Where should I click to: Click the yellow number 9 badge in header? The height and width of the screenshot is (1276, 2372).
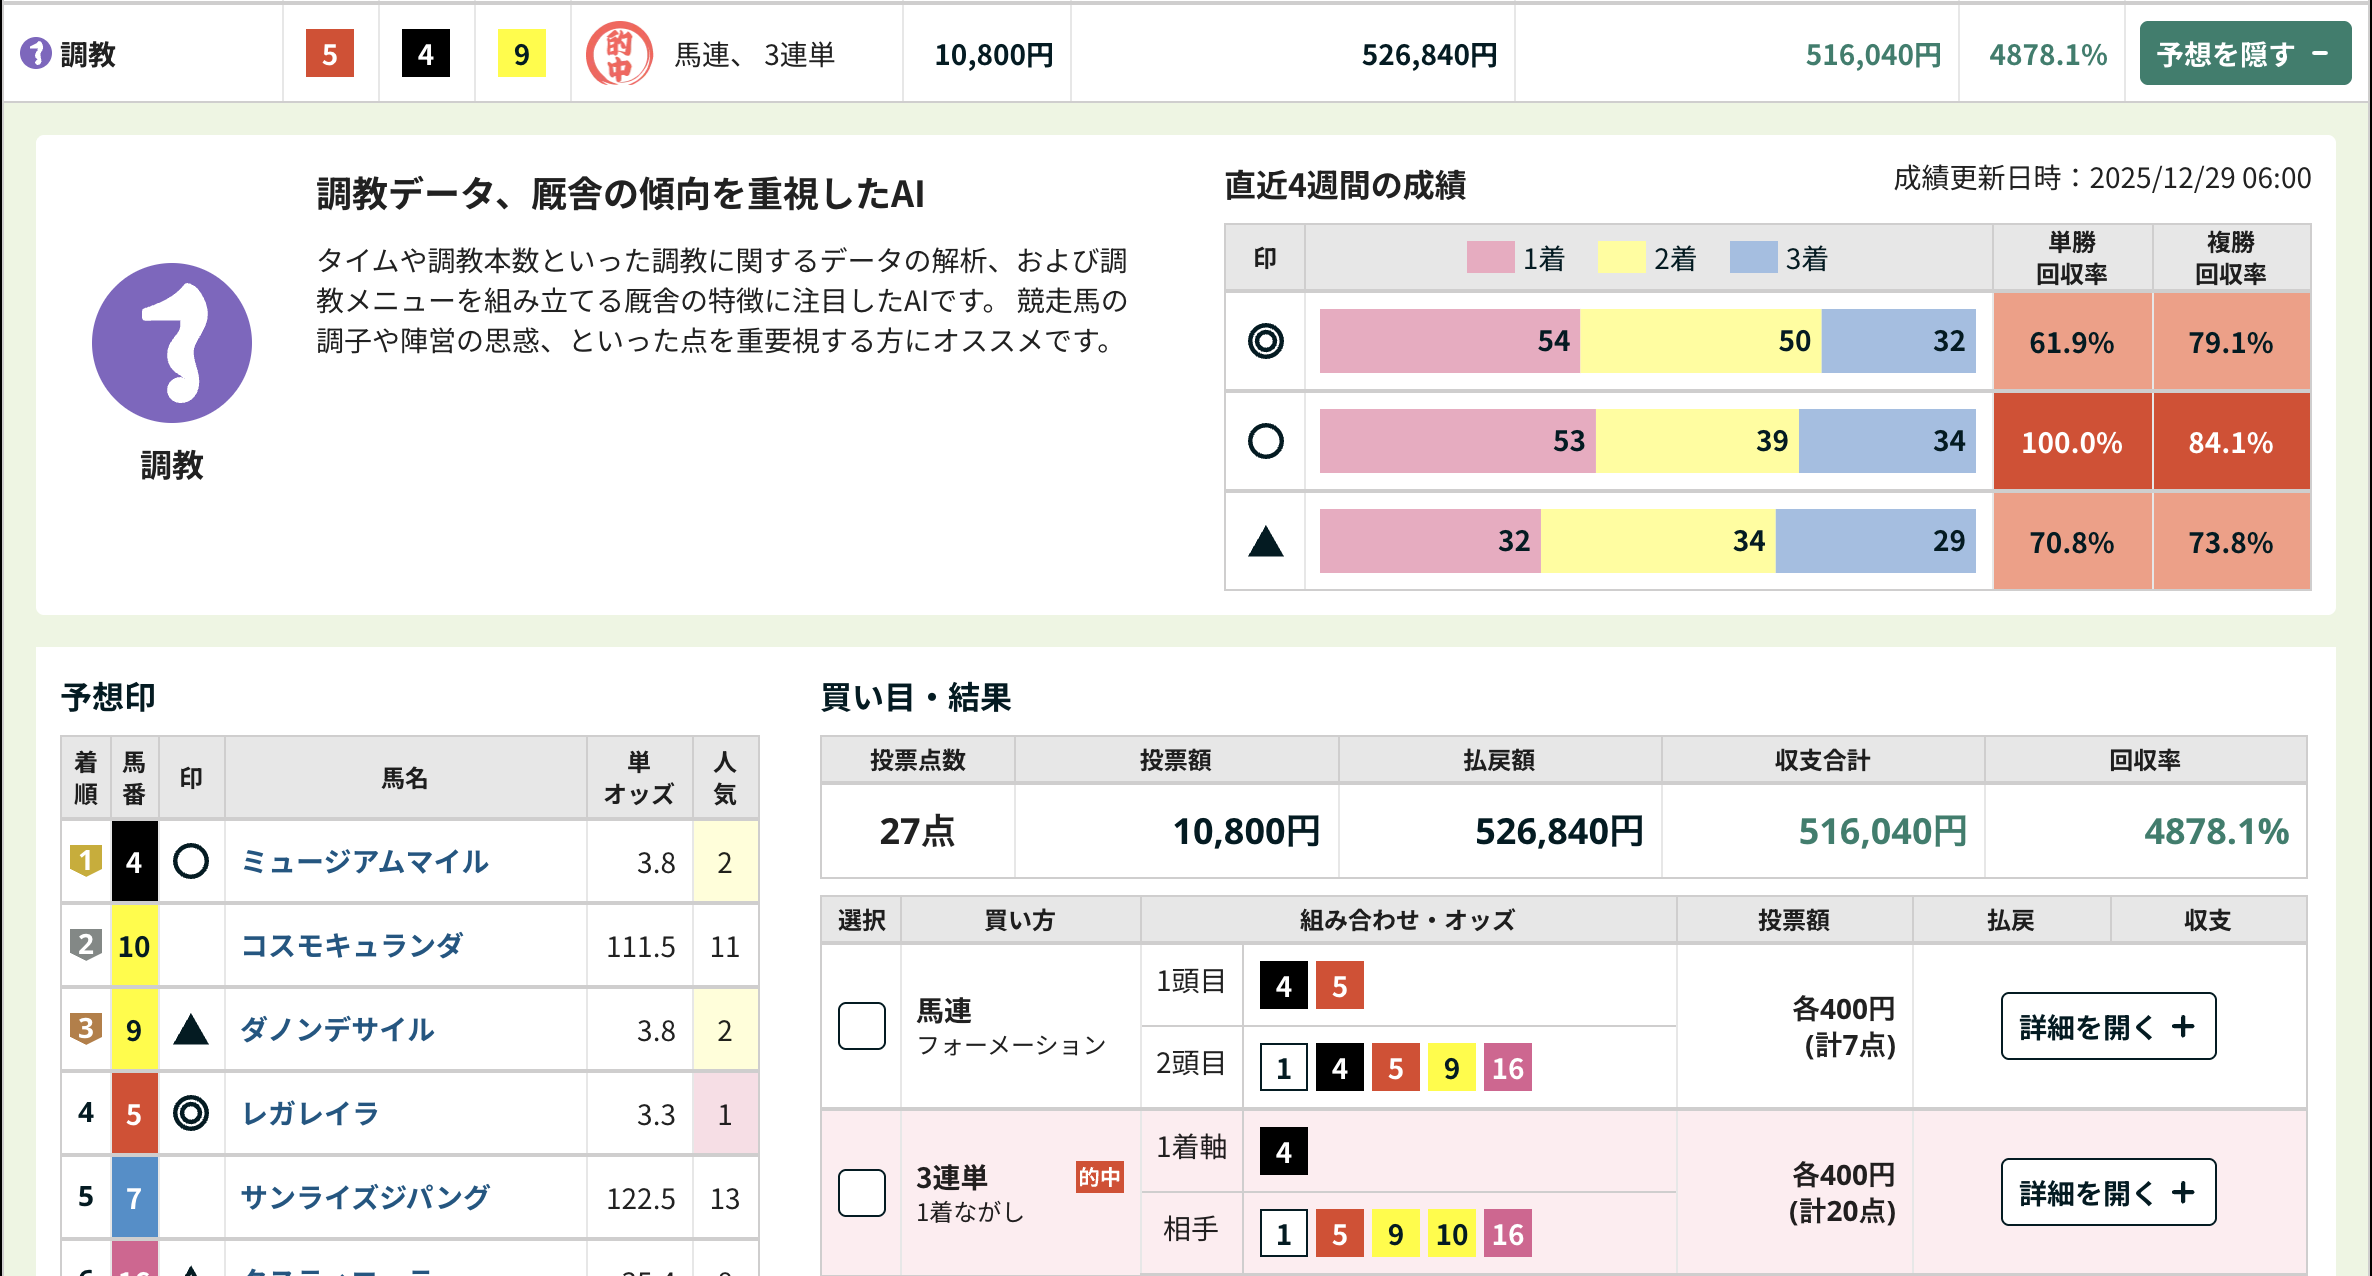(520, 54)
